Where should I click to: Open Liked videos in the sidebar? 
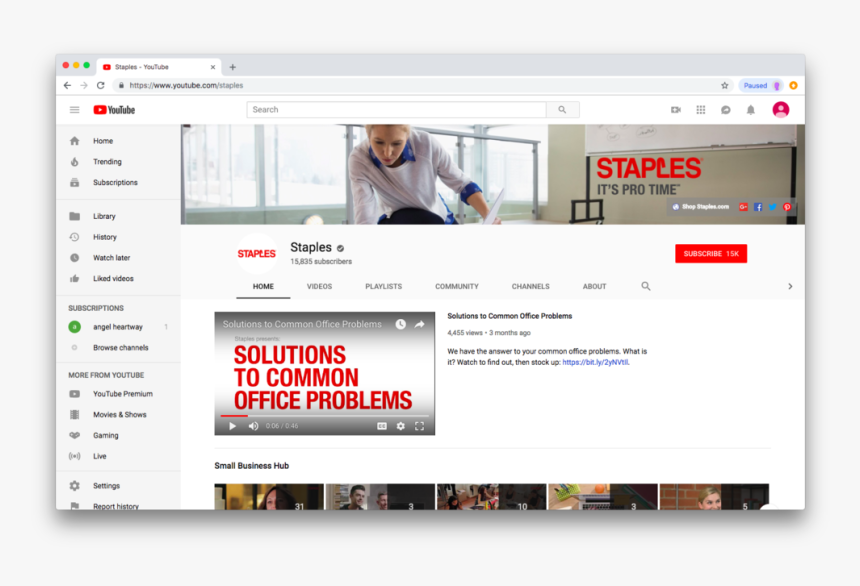118,279
